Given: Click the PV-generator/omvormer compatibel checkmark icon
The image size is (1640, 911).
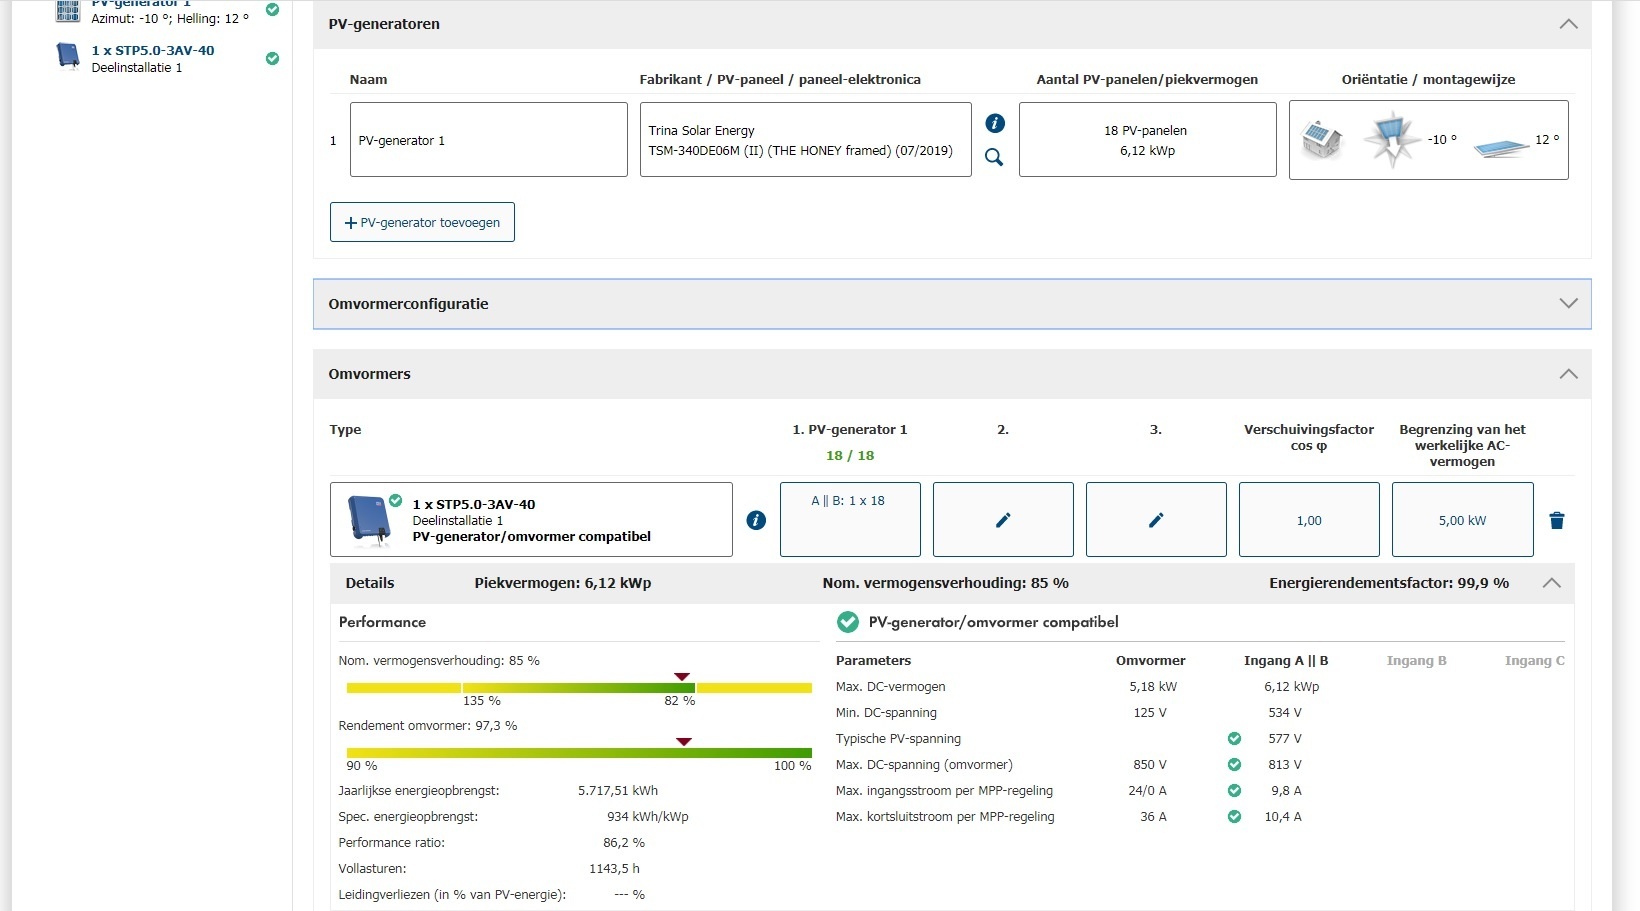Looking at the screenshot, I should coord(847,622).
